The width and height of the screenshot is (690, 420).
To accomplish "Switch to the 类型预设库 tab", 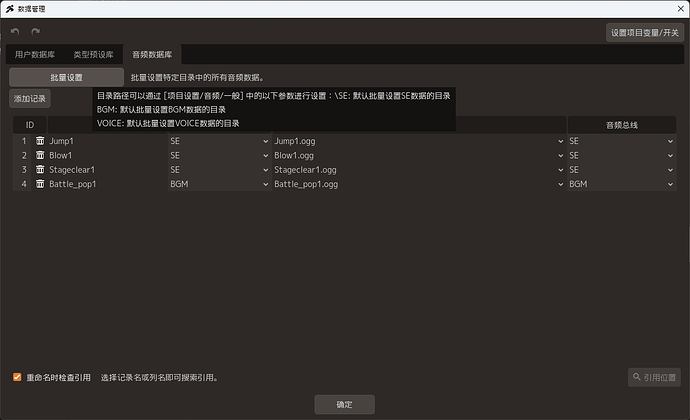I will [x=93, y=55].
